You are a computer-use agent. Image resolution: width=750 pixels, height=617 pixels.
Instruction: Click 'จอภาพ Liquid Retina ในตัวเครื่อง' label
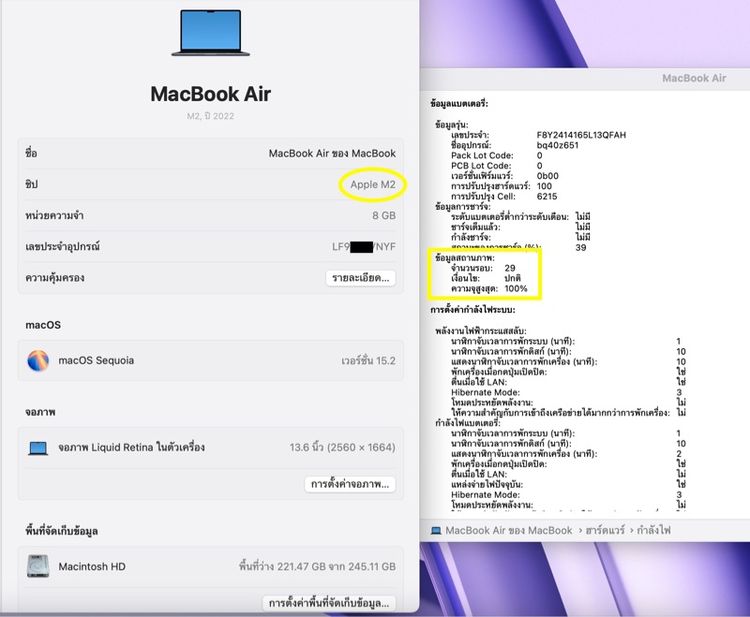132,448
